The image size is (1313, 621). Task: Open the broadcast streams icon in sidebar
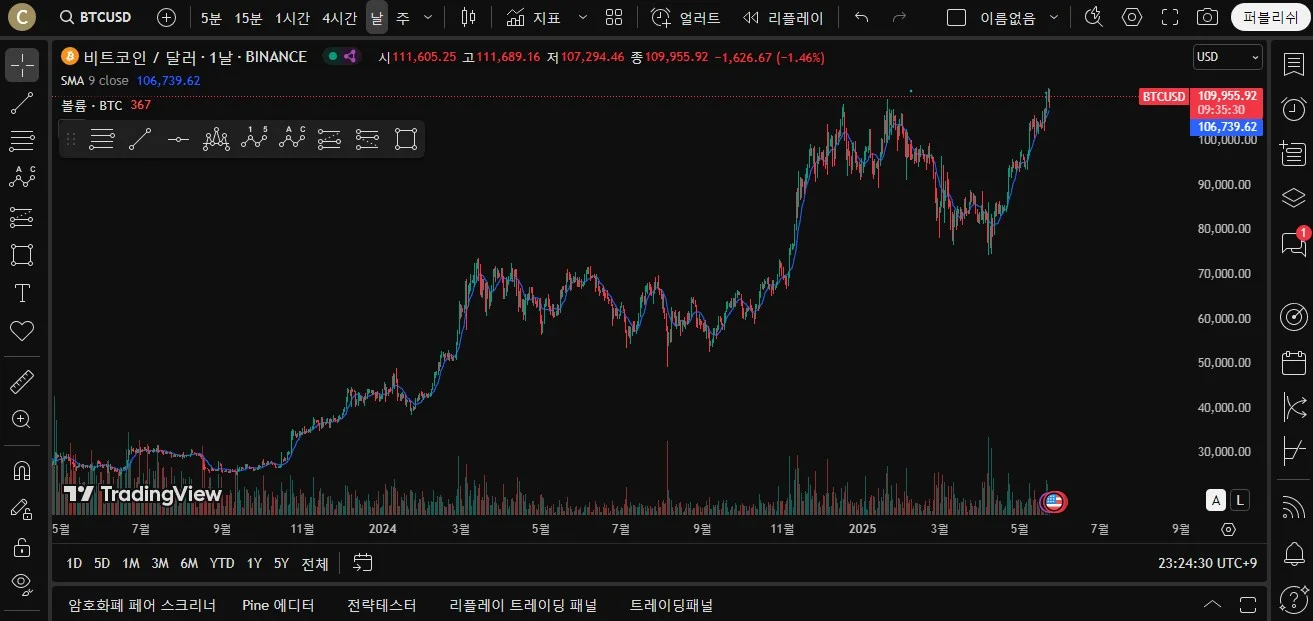(x=1293, y=507)
